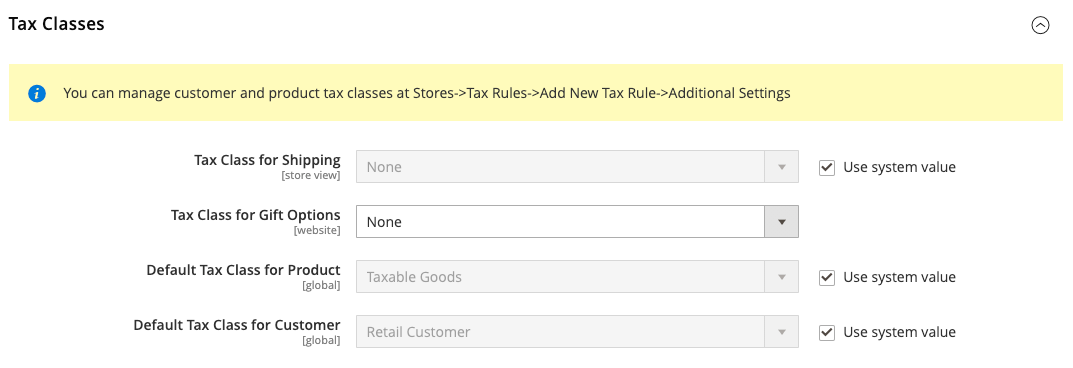Screen dimensions: 1073x368
Task: Uncheck Use system value for Product tax class
Action: pos(827,277)
